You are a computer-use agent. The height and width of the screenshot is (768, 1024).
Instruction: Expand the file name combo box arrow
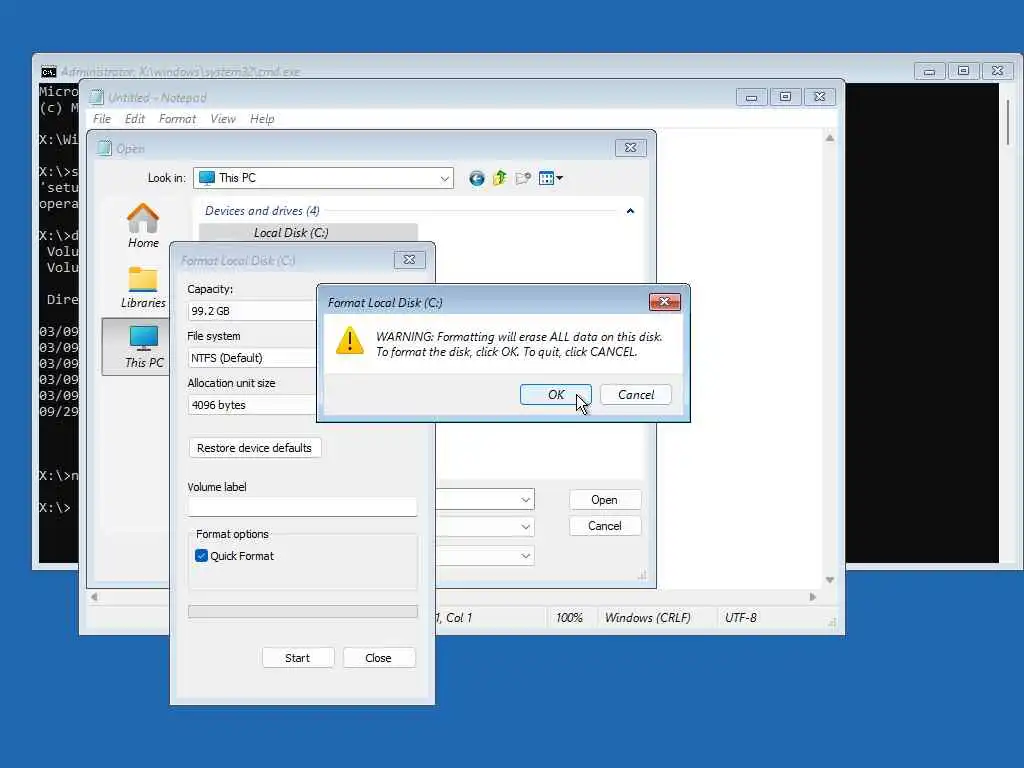tap(526, 500)
